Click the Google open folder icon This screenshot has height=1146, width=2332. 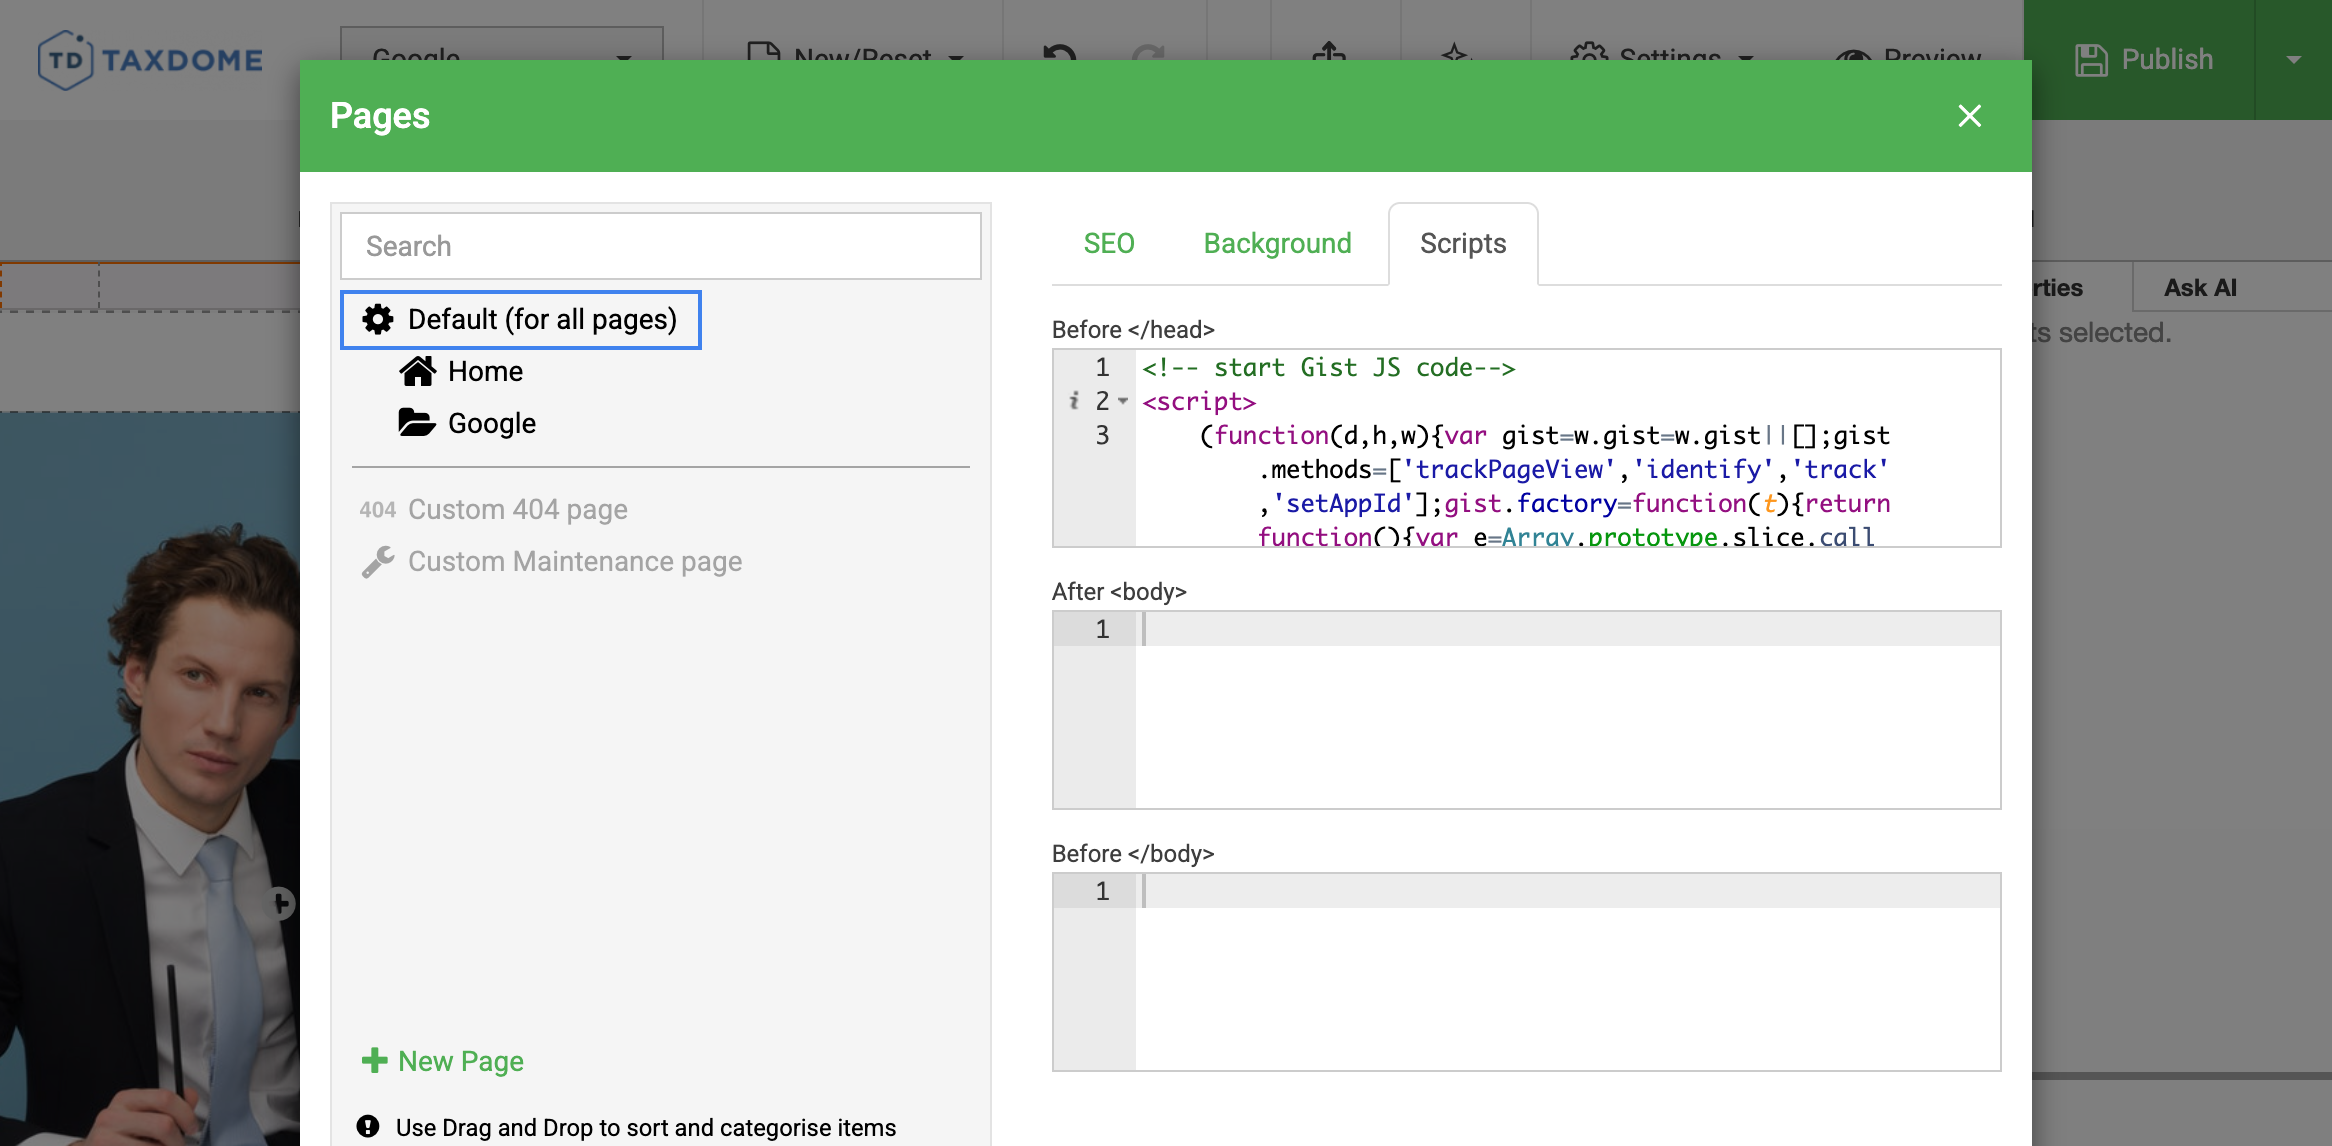(416, 423)
